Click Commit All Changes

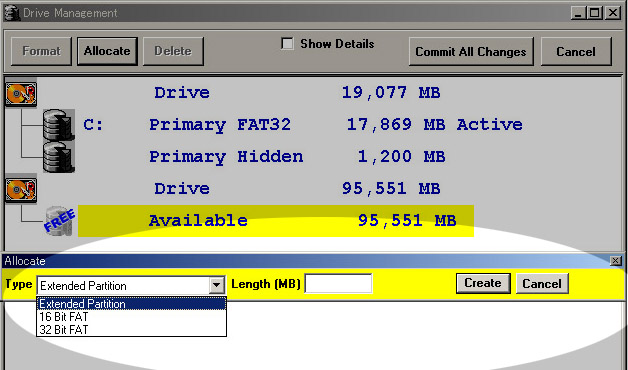[471, 52]
